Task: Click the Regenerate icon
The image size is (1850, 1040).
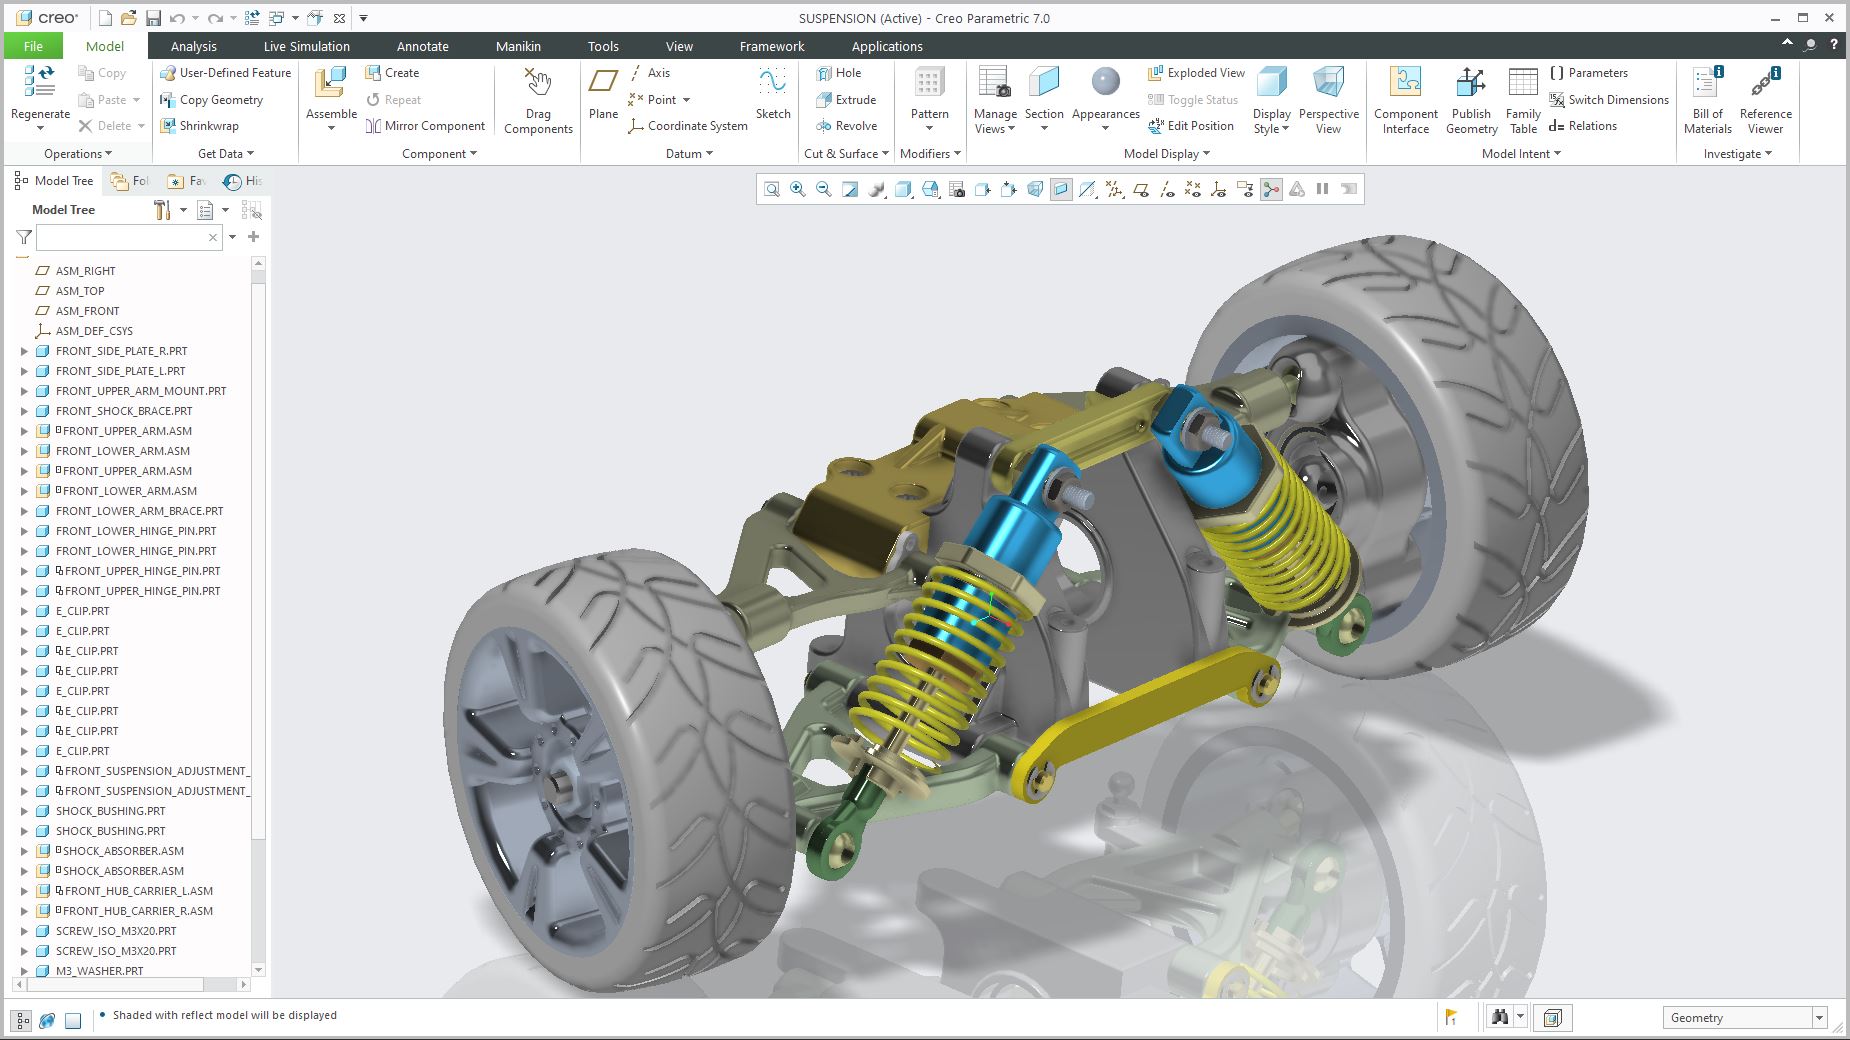Action: (40, 81)
